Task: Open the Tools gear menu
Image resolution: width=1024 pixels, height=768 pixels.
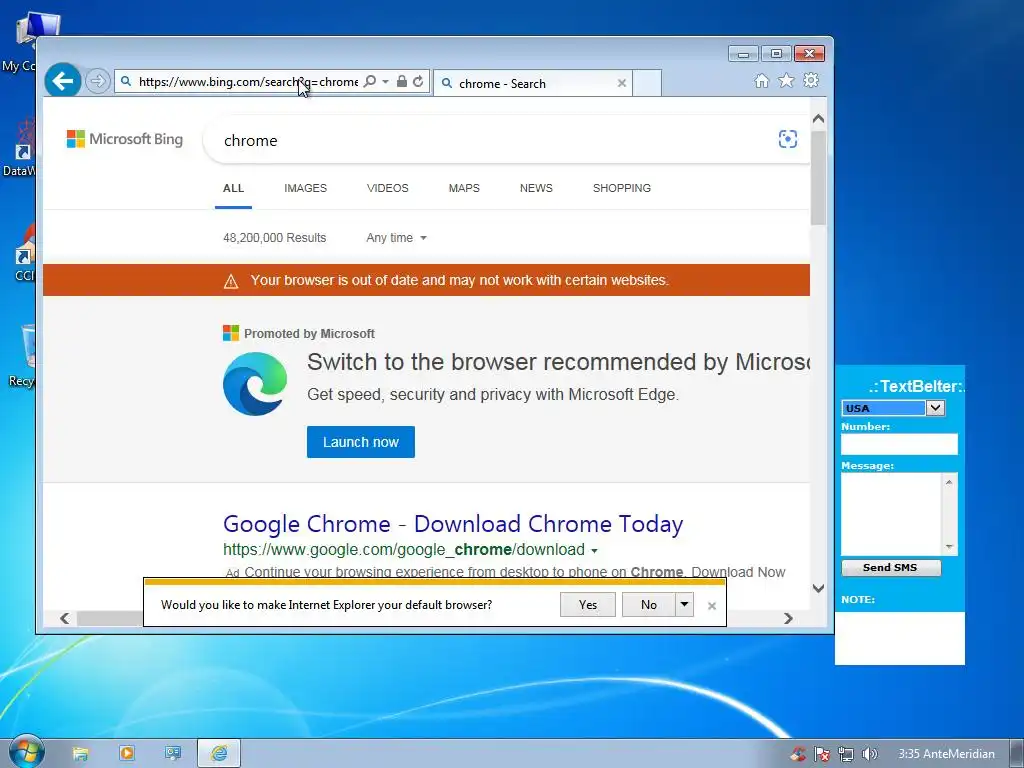Action: pyautogui.click(x=811, y=80)
